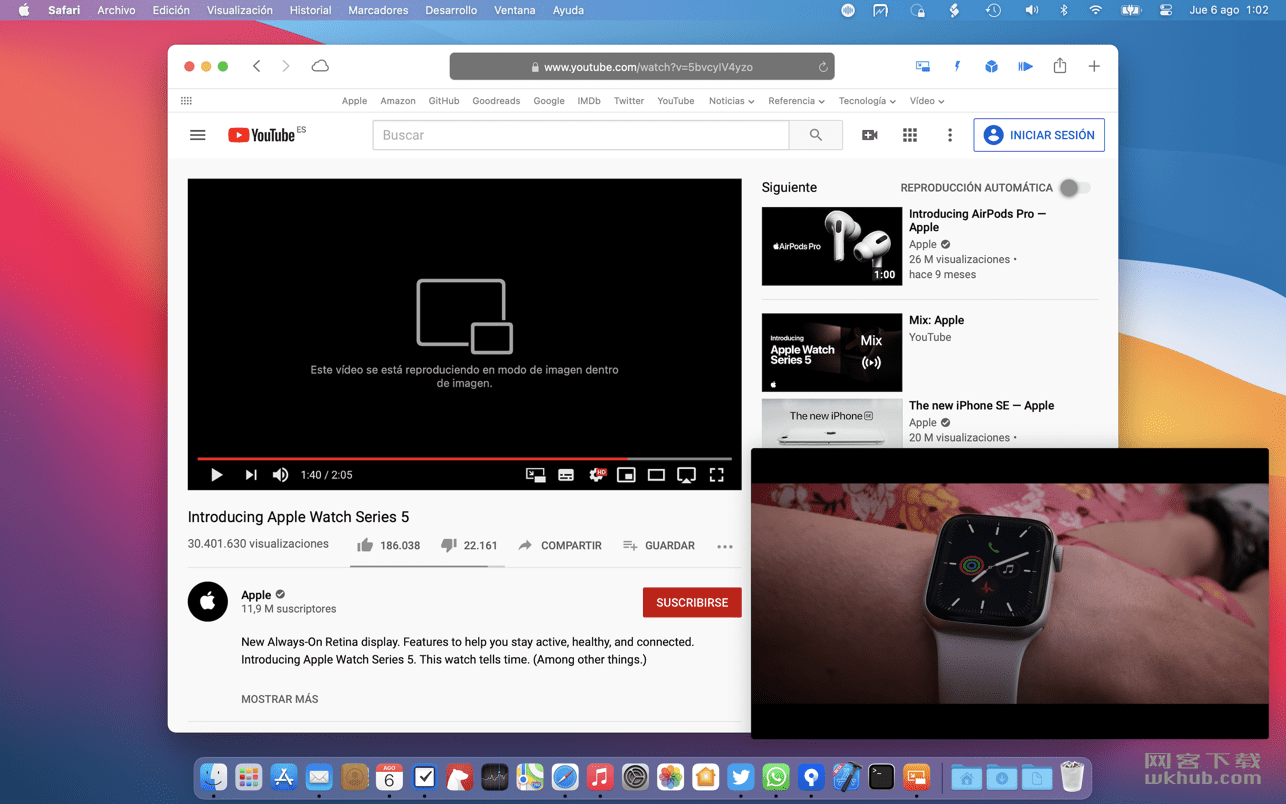1286x804 pixels.
Task: Toggle subtitles in the video player
Action: pyautogui.click(x=566, y=475)
